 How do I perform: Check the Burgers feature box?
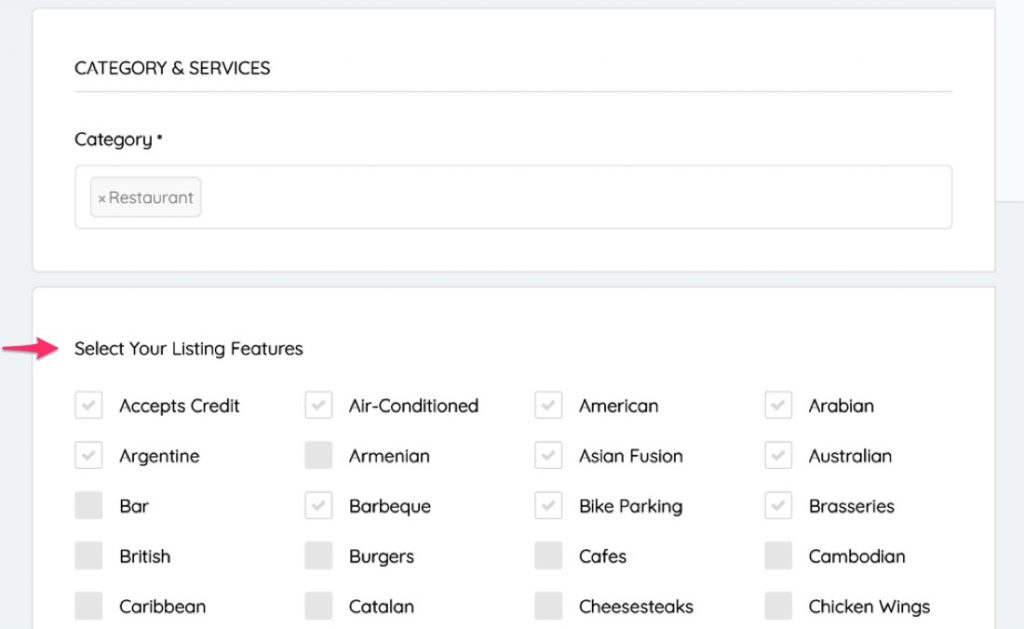[x=318, y=556]
